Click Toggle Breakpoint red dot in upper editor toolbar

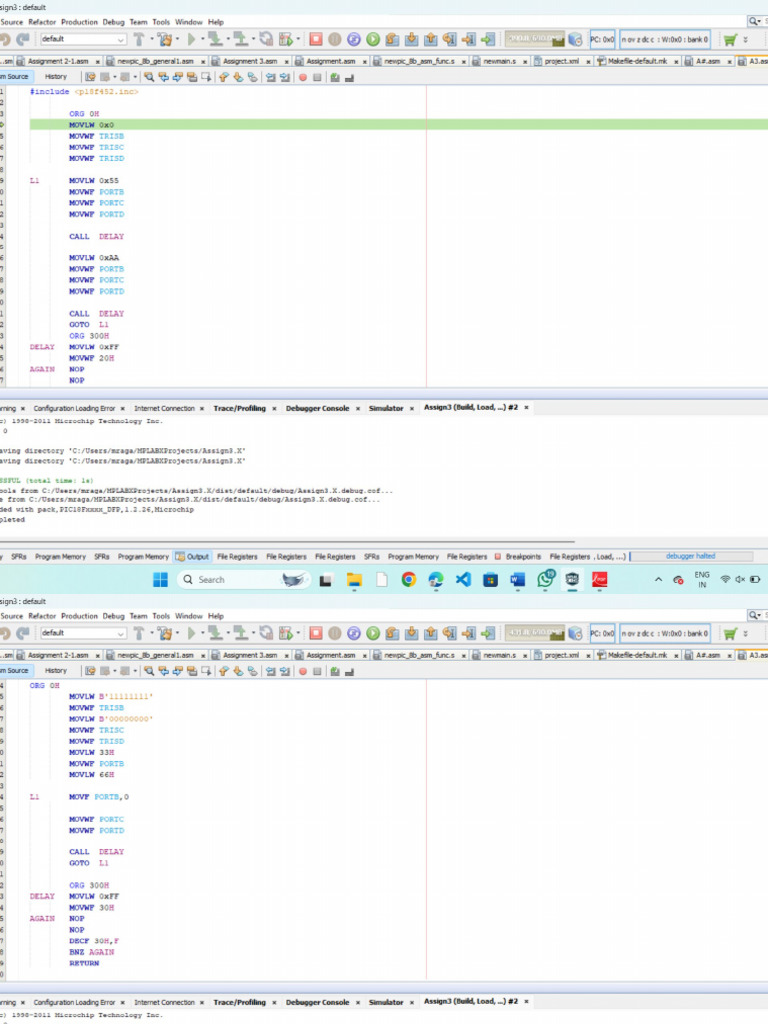tap(303, 77)
